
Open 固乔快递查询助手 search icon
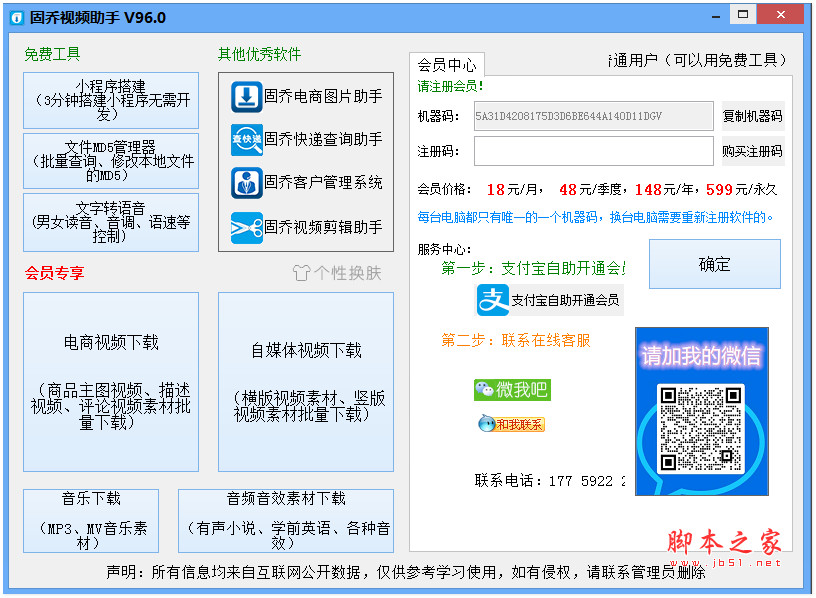[x=247, y=140]
